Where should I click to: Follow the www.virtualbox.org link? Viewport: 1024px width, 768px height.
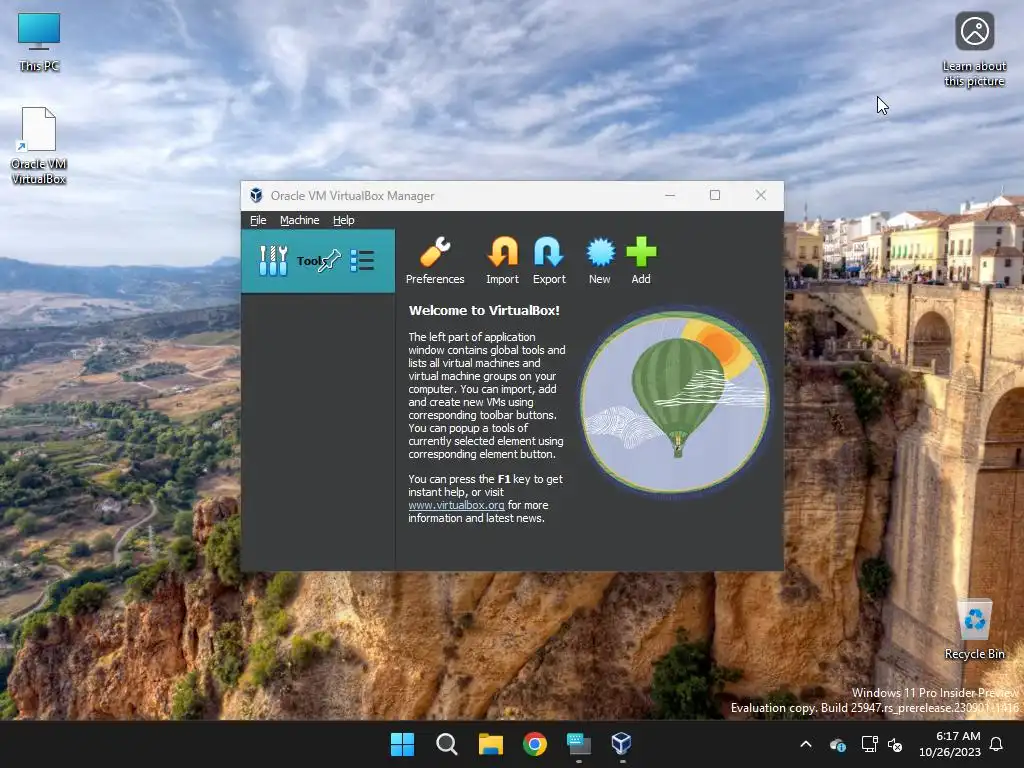pos(456,505)
